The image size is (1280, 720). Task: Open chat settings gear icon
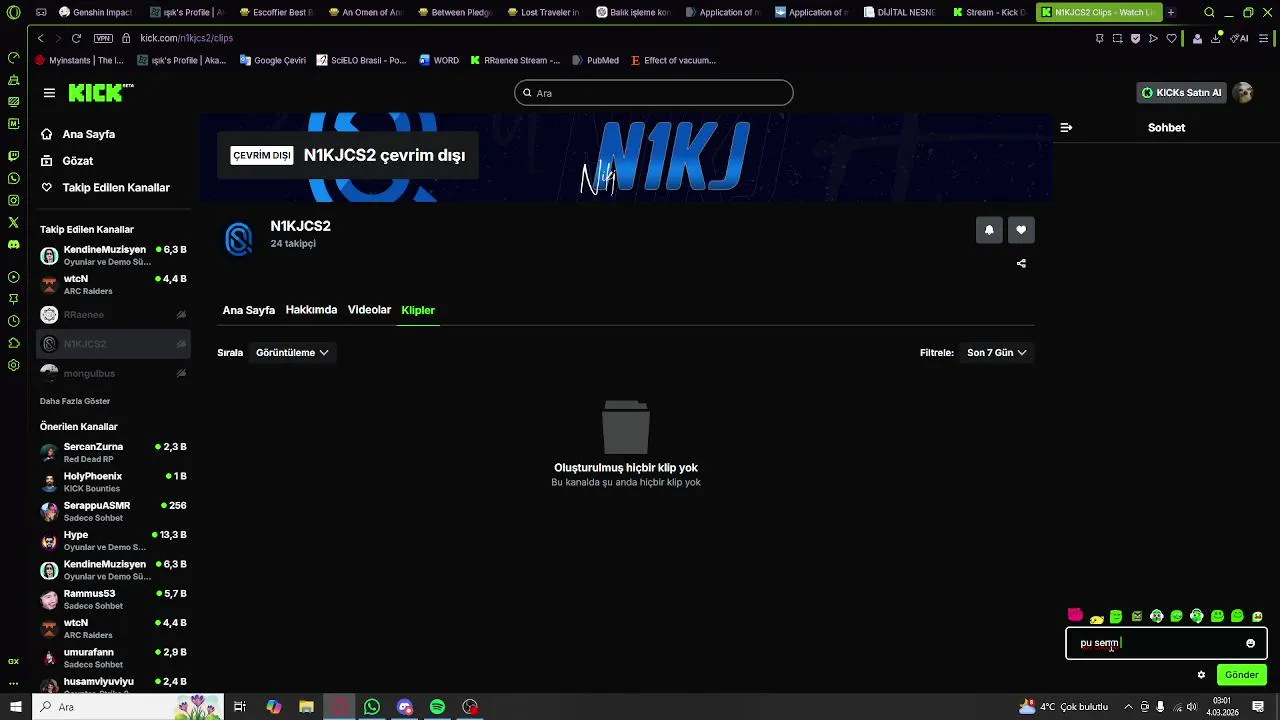(1201, 675)
